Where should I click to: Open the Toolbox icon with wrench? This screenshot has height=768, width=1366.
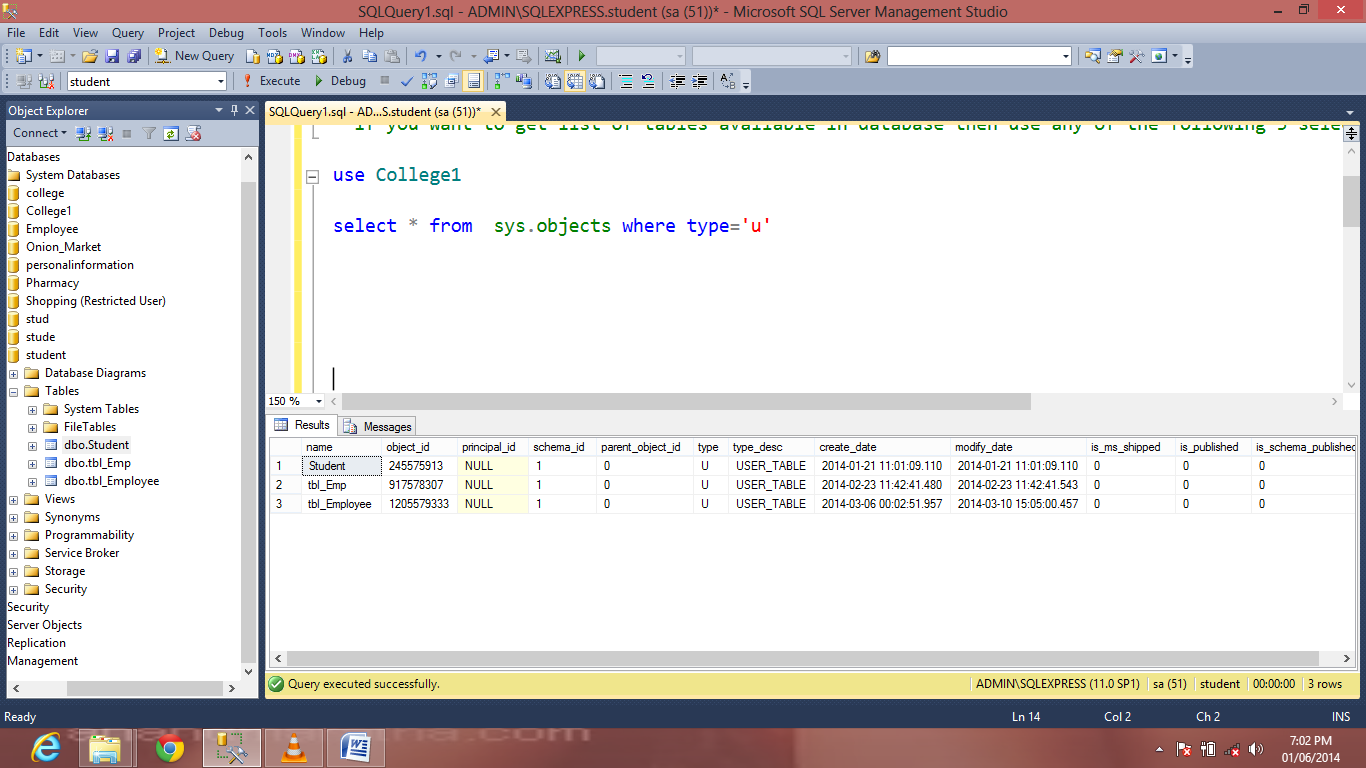(1136, 56)
